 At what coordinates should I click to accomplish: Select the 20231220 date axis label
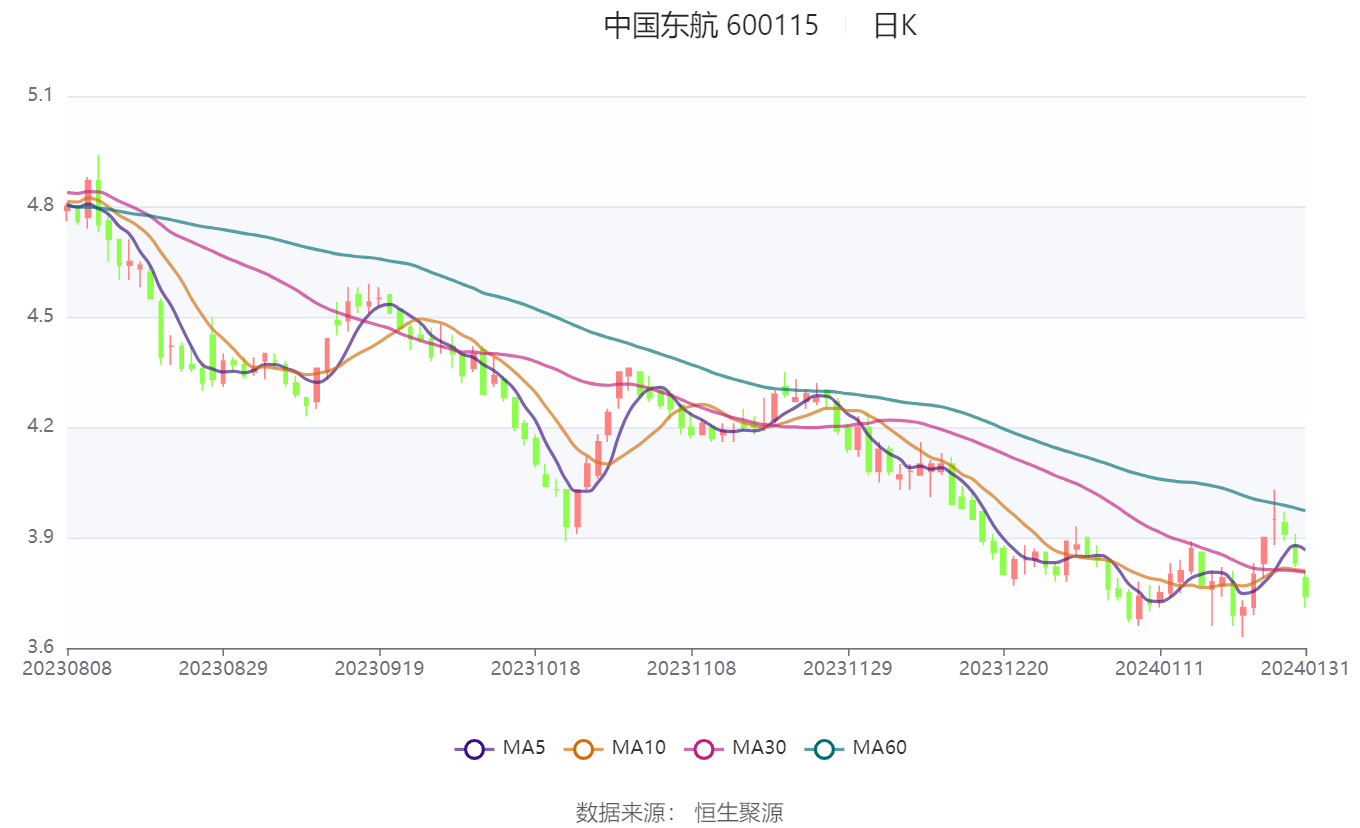tap(1004, 668)
